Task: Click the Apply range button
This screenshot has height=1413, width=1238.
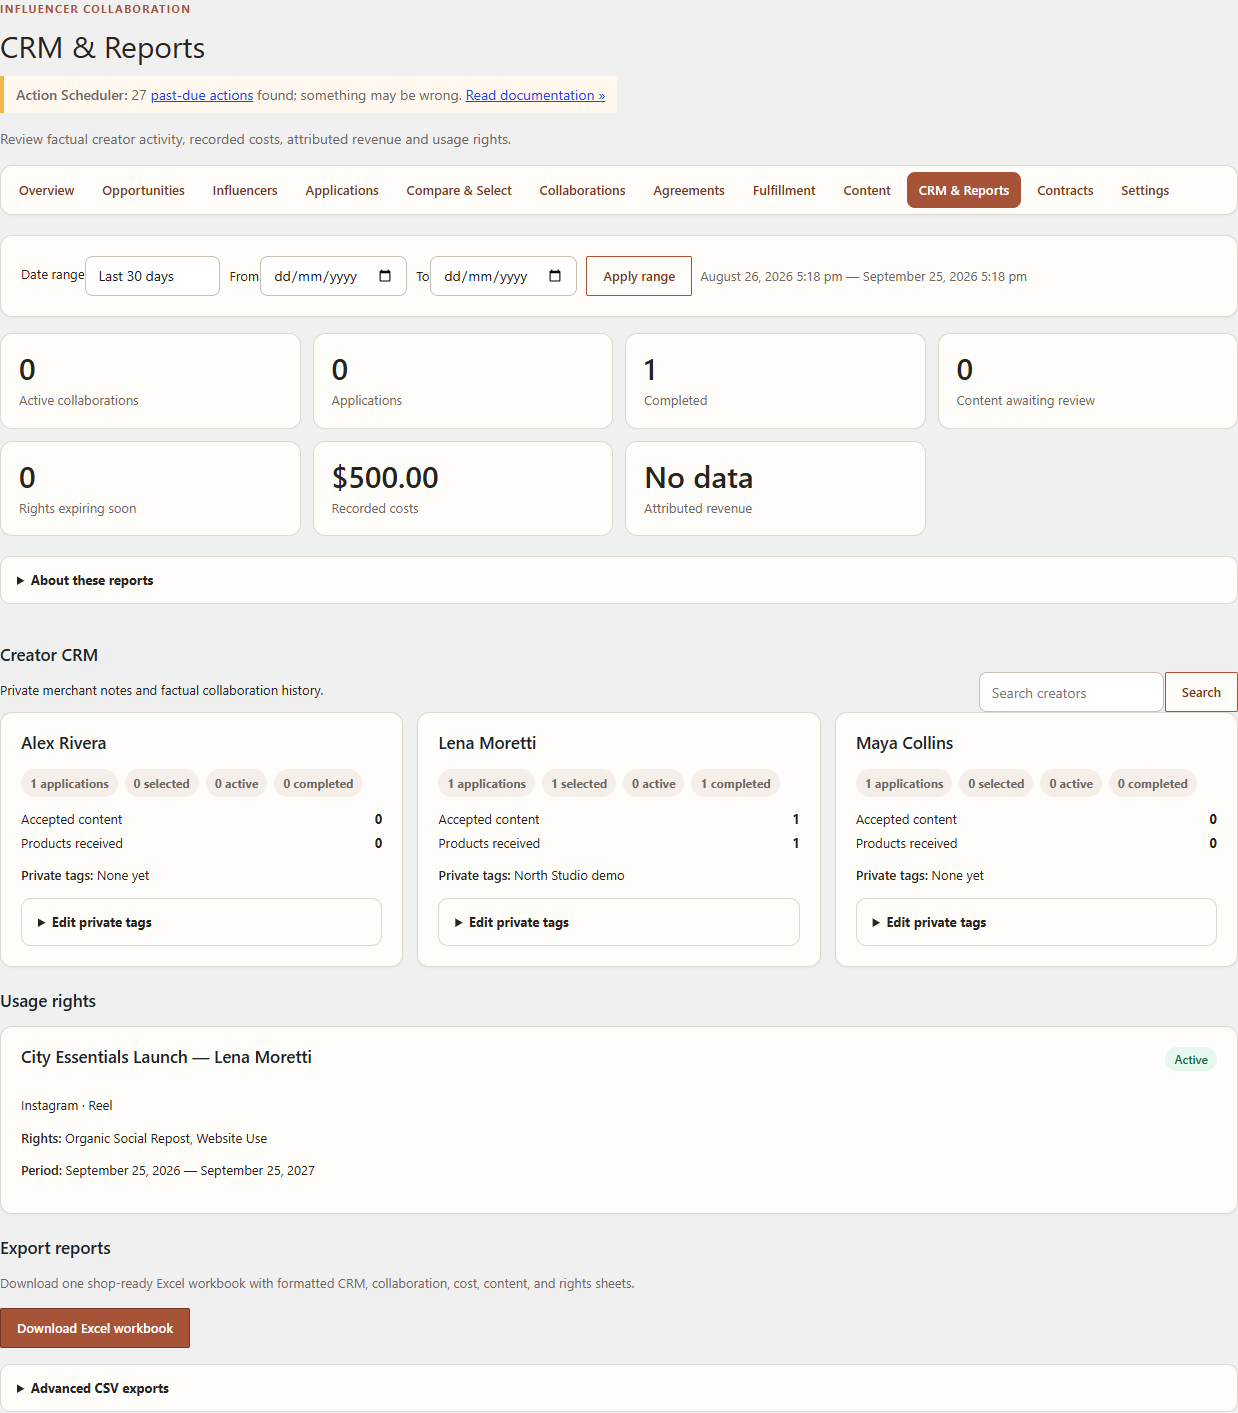Action: tap(639, 276)
